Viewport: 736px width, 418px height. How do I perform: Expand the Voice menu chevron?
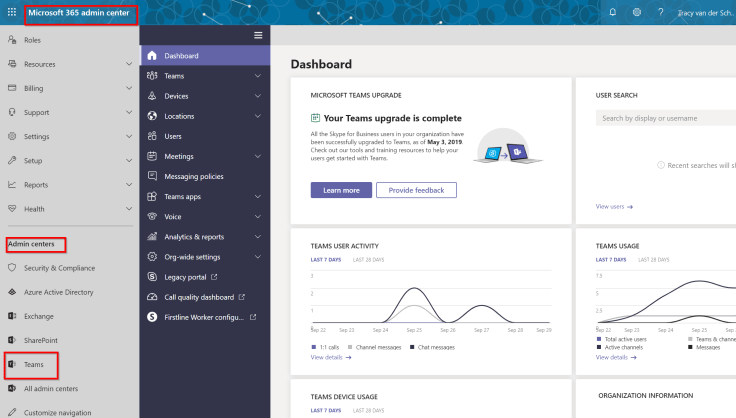[258, 217]
